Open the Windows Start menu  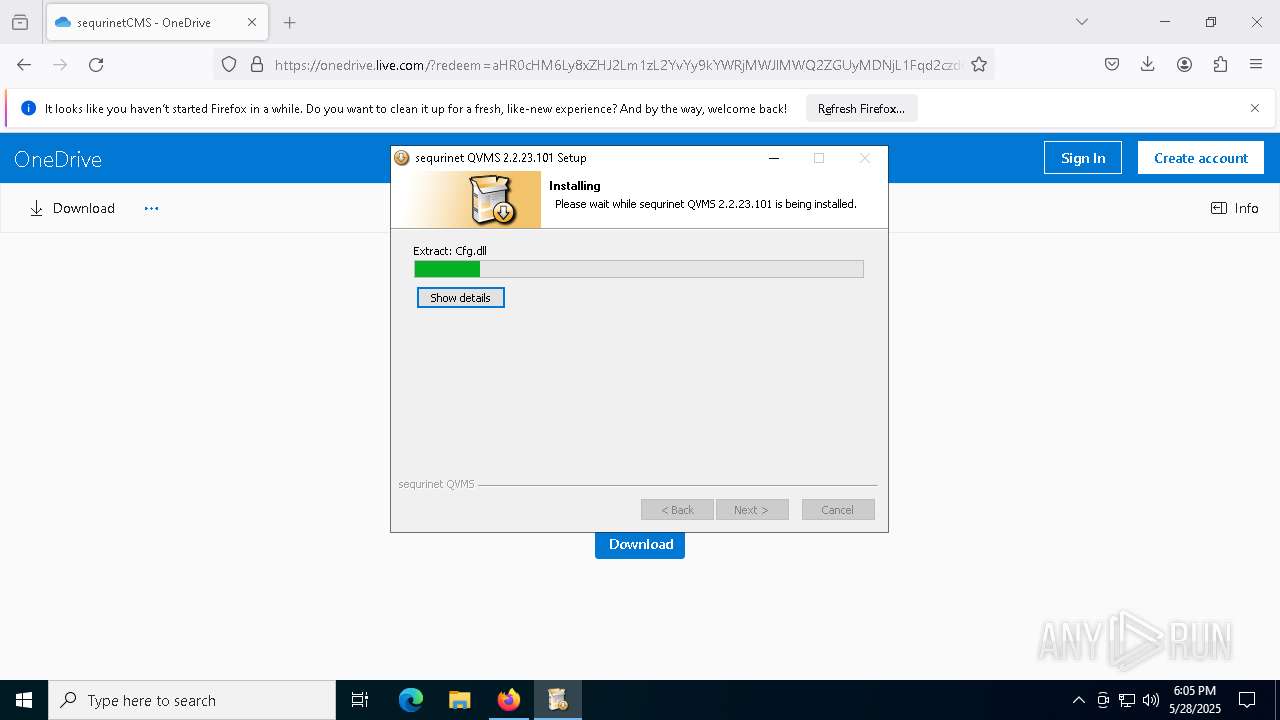point(24,700)
